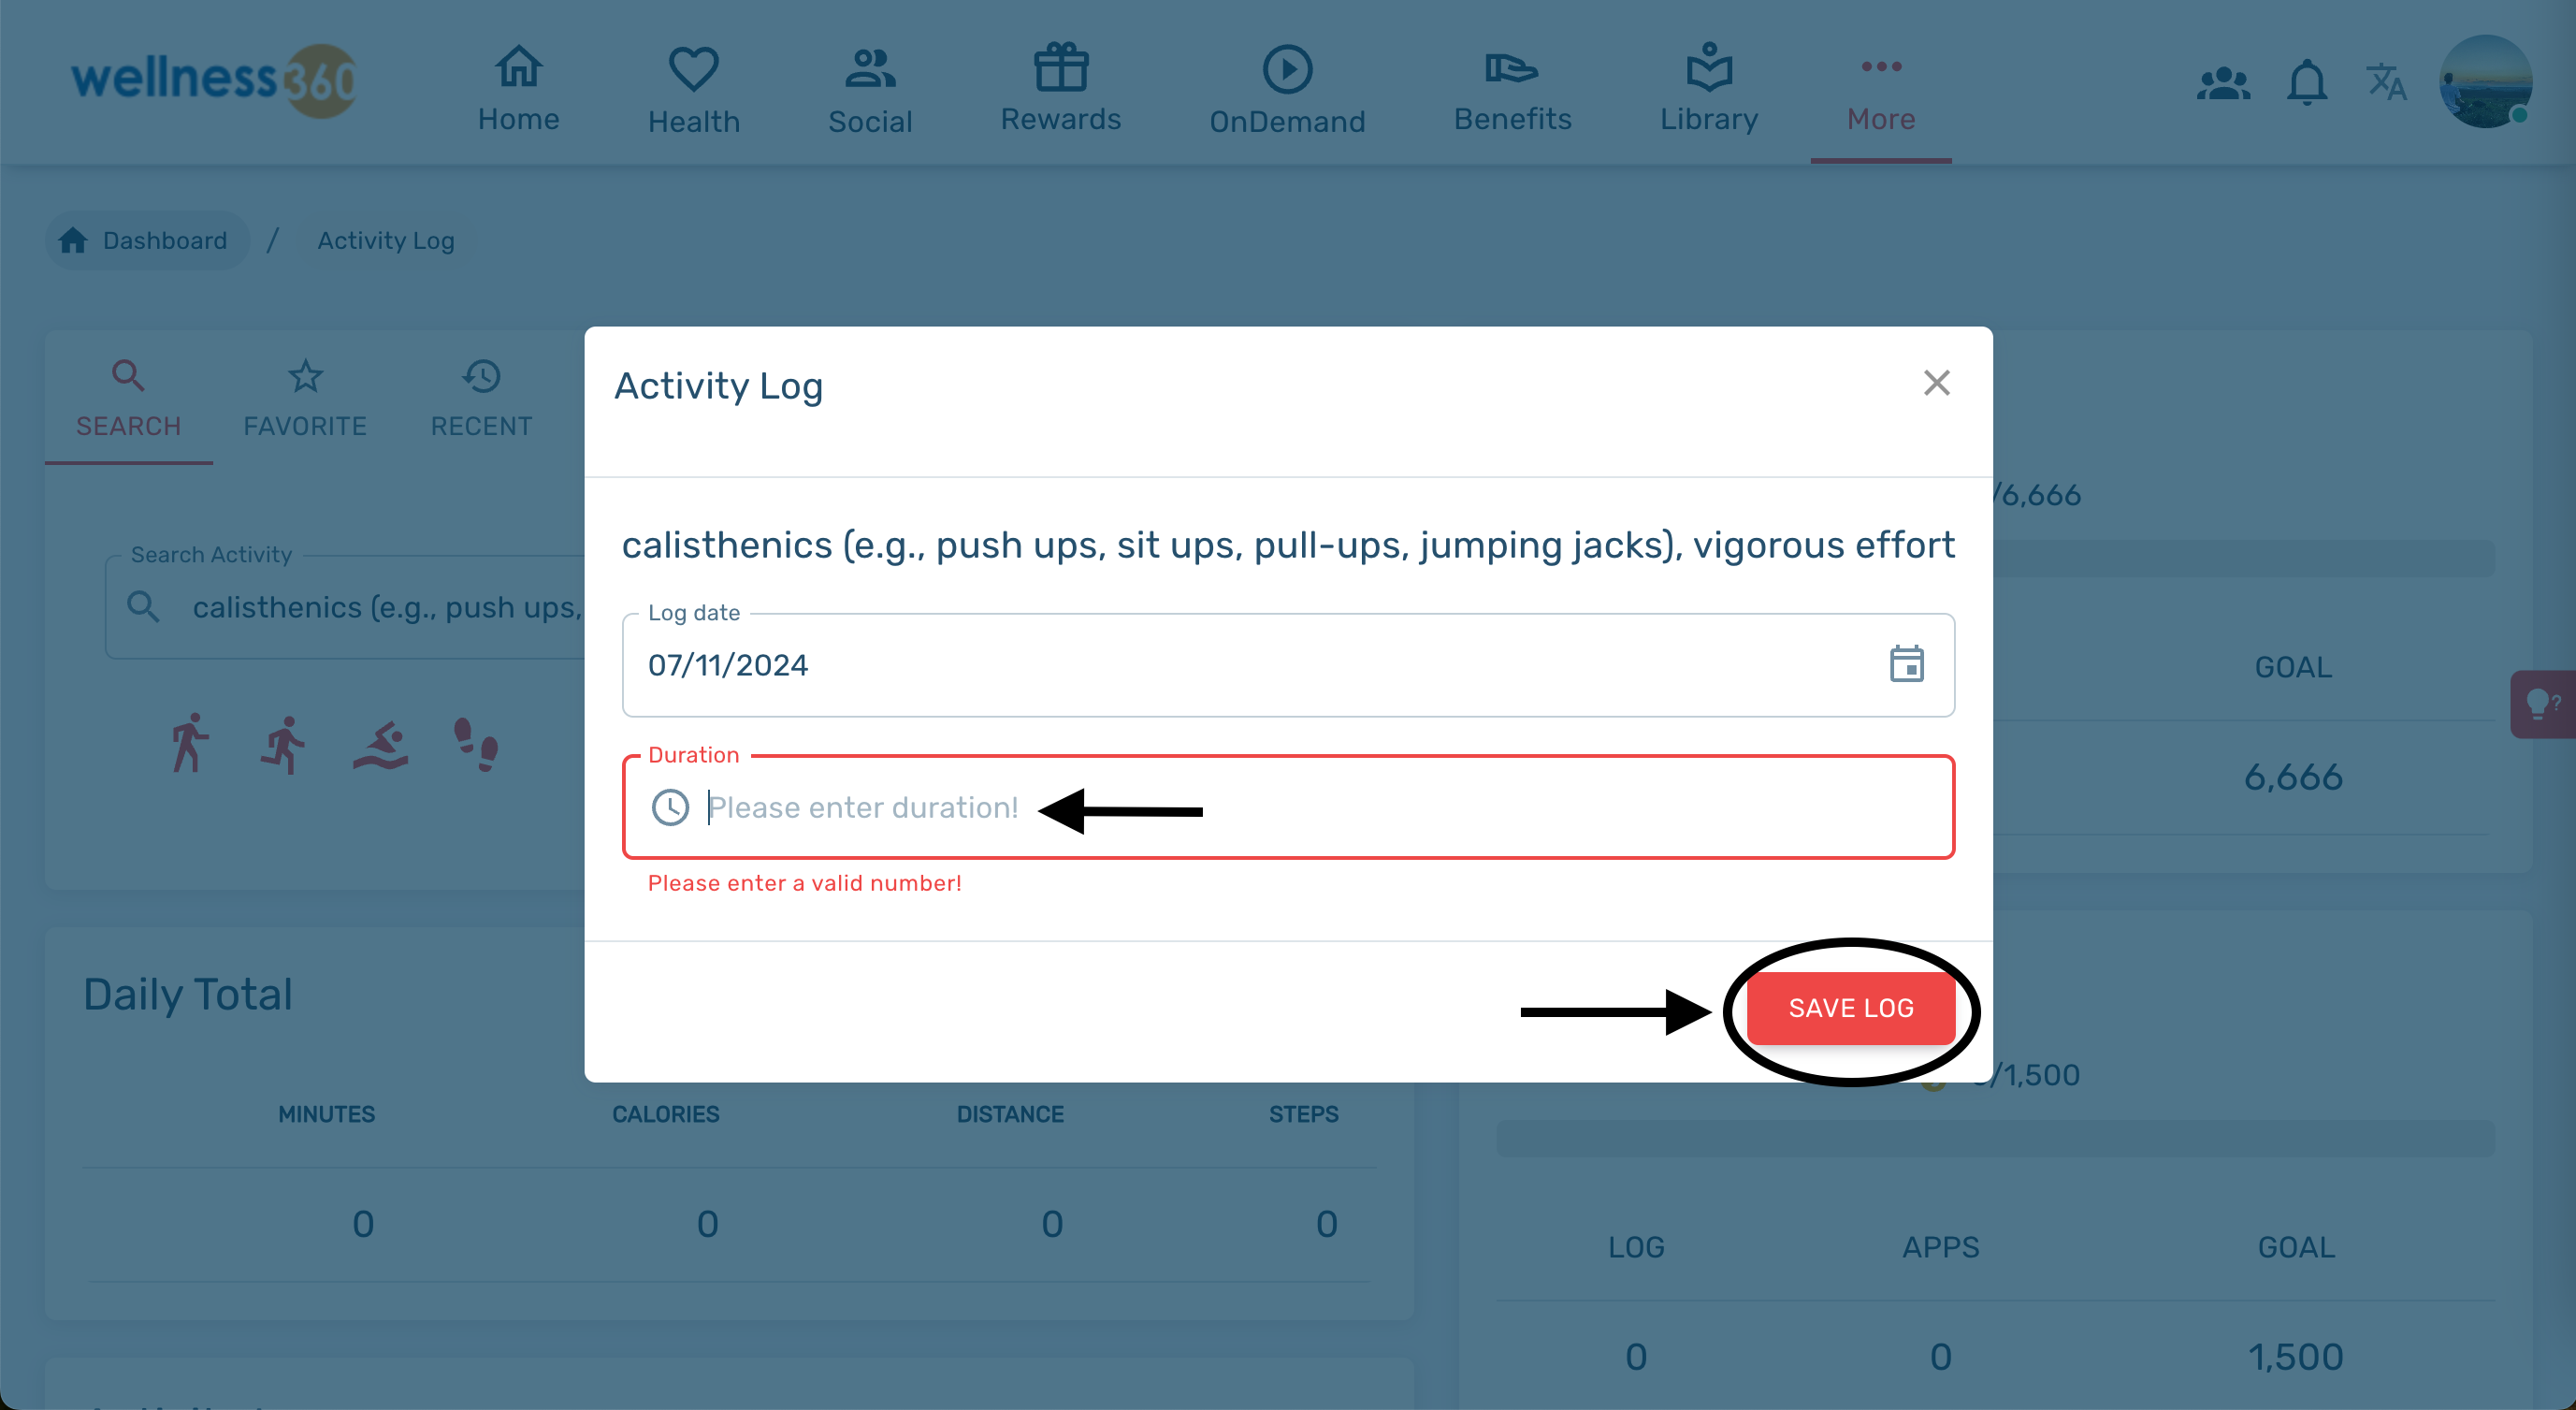Open the community group icon
Image resolution: width=2576 pixels, height=1410 pixels.
2223,83
